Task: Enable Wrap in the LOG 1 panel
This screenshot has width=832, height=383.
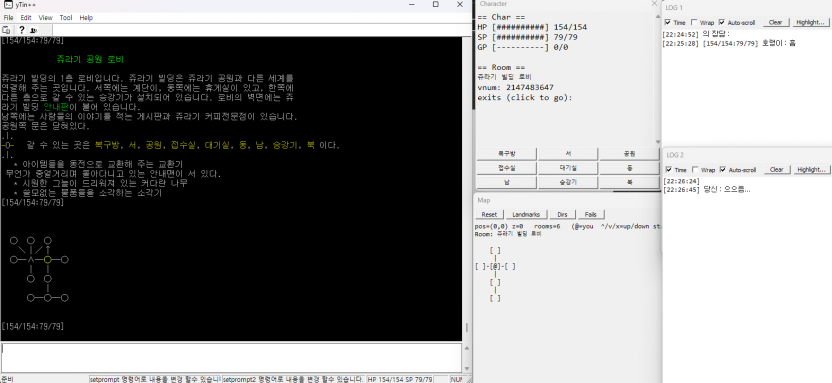Action: [x=695, y=22]
